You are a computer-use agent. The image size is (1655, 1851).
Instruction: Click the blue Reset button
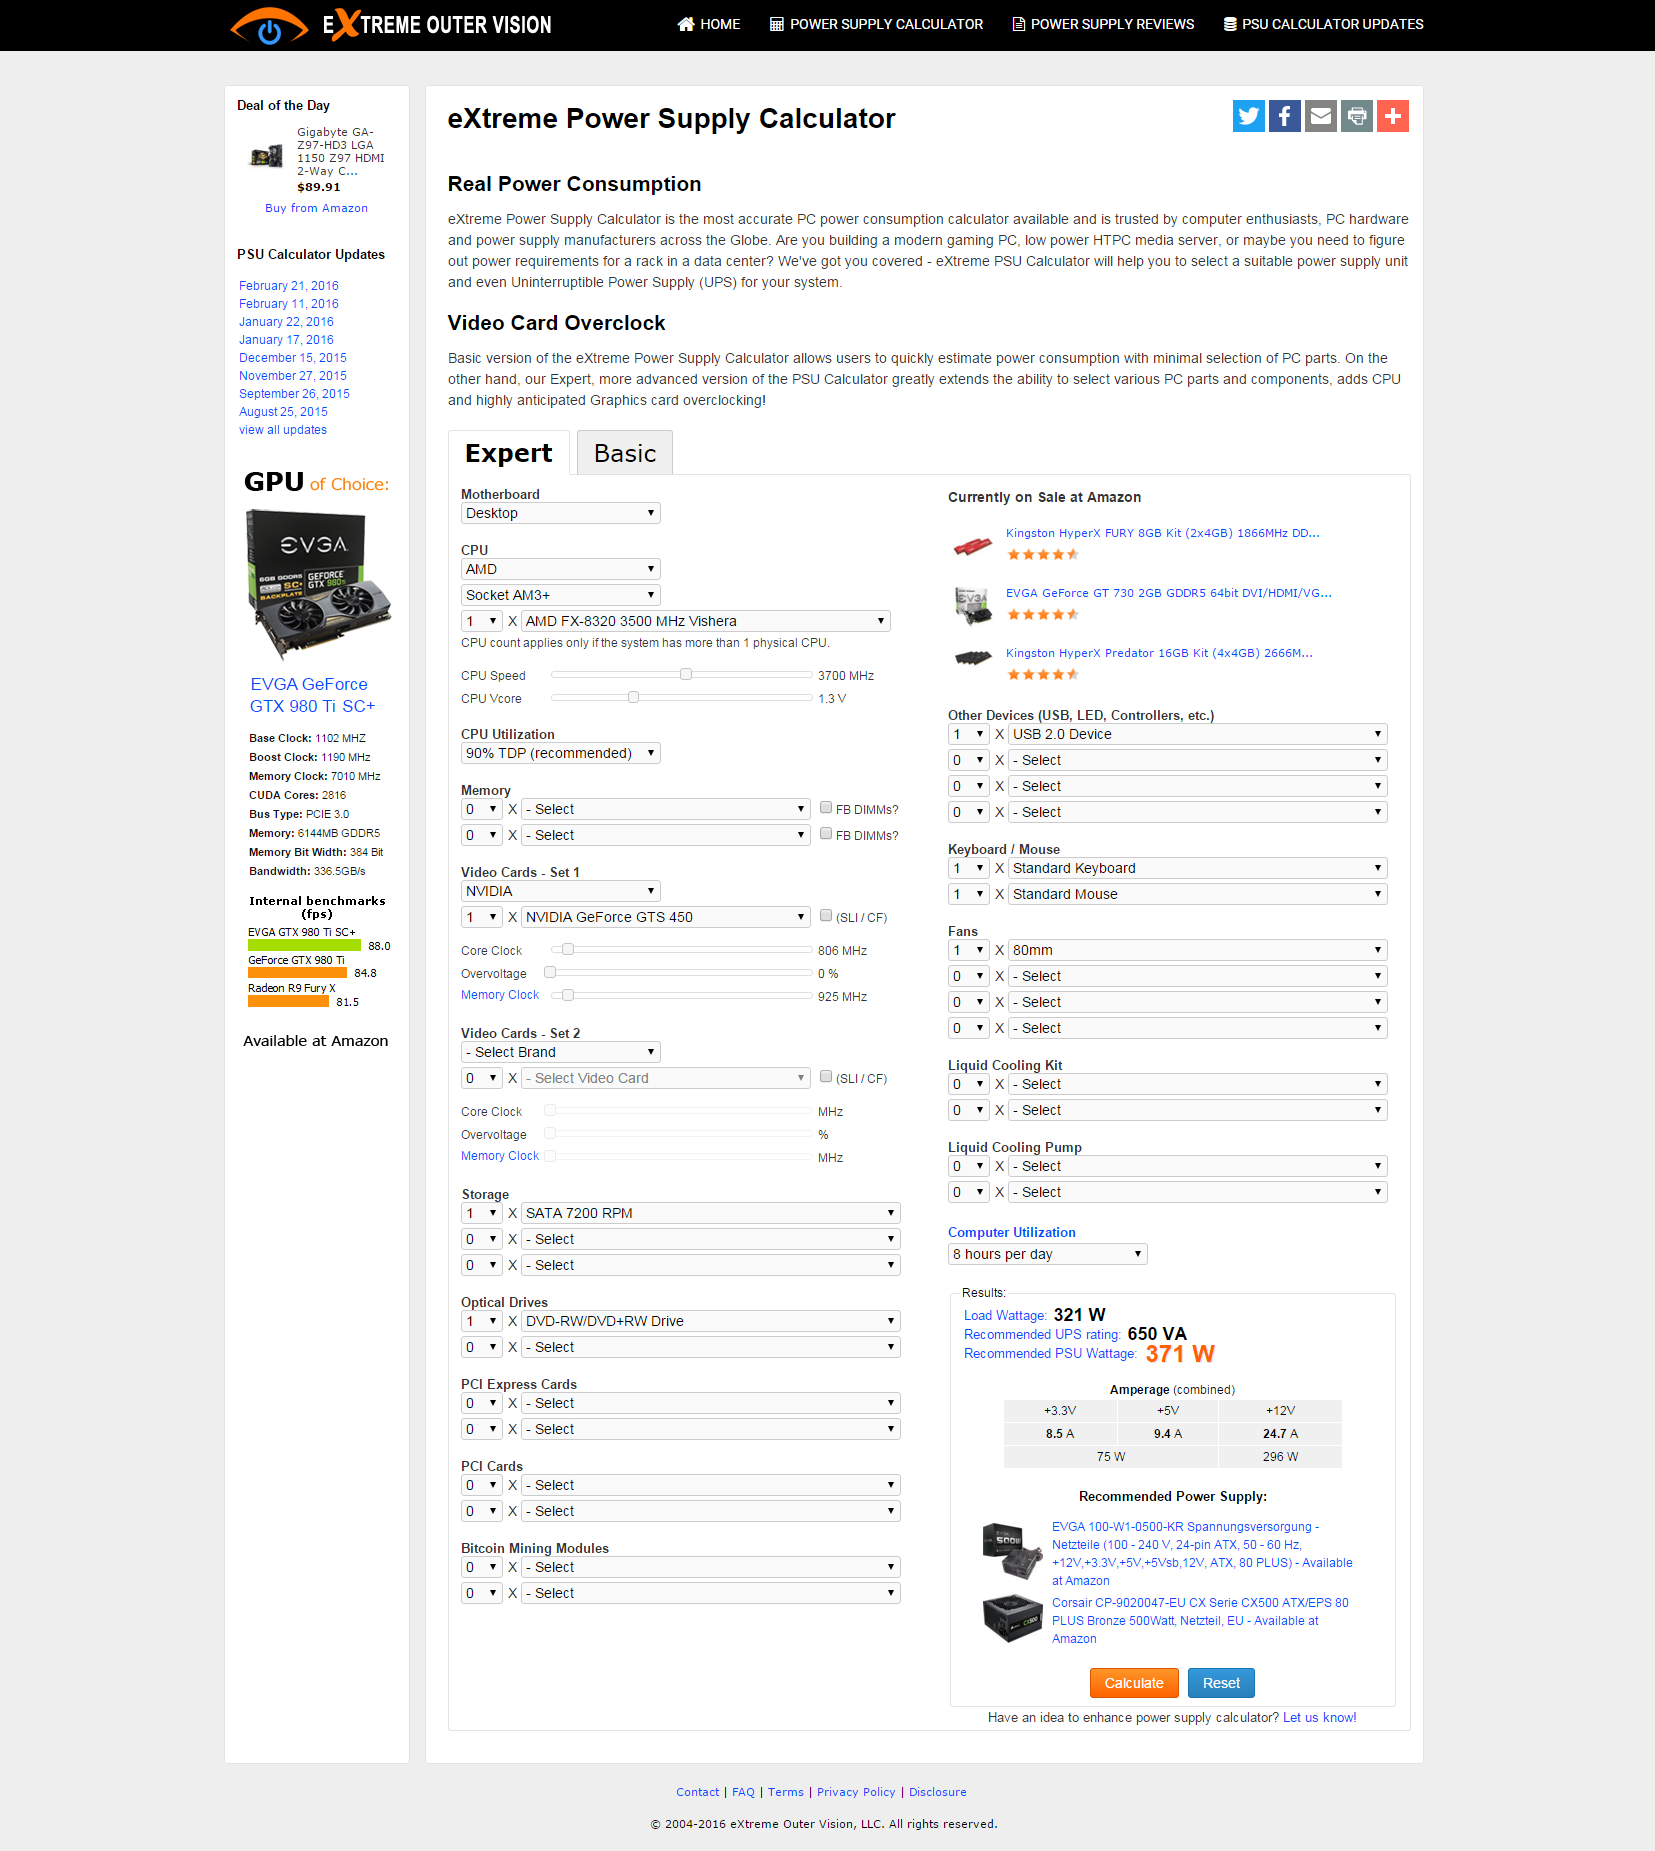click(x=1221, y=1683)
